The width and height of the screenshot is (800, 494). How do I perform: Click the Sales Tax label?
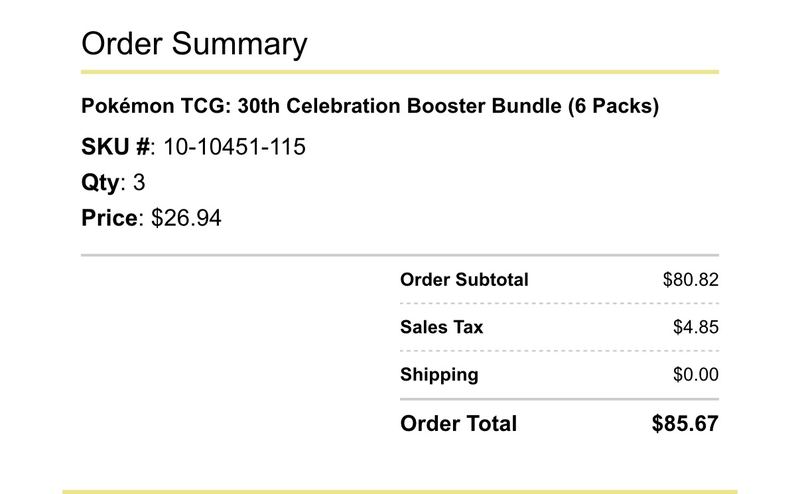click(441, 327)
